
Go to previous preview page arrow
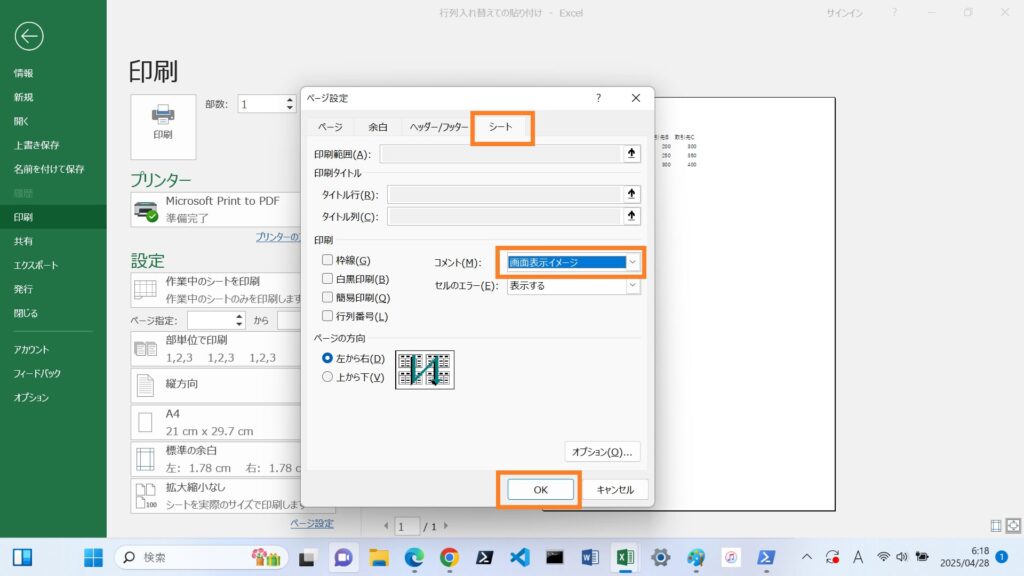point(386,526)
